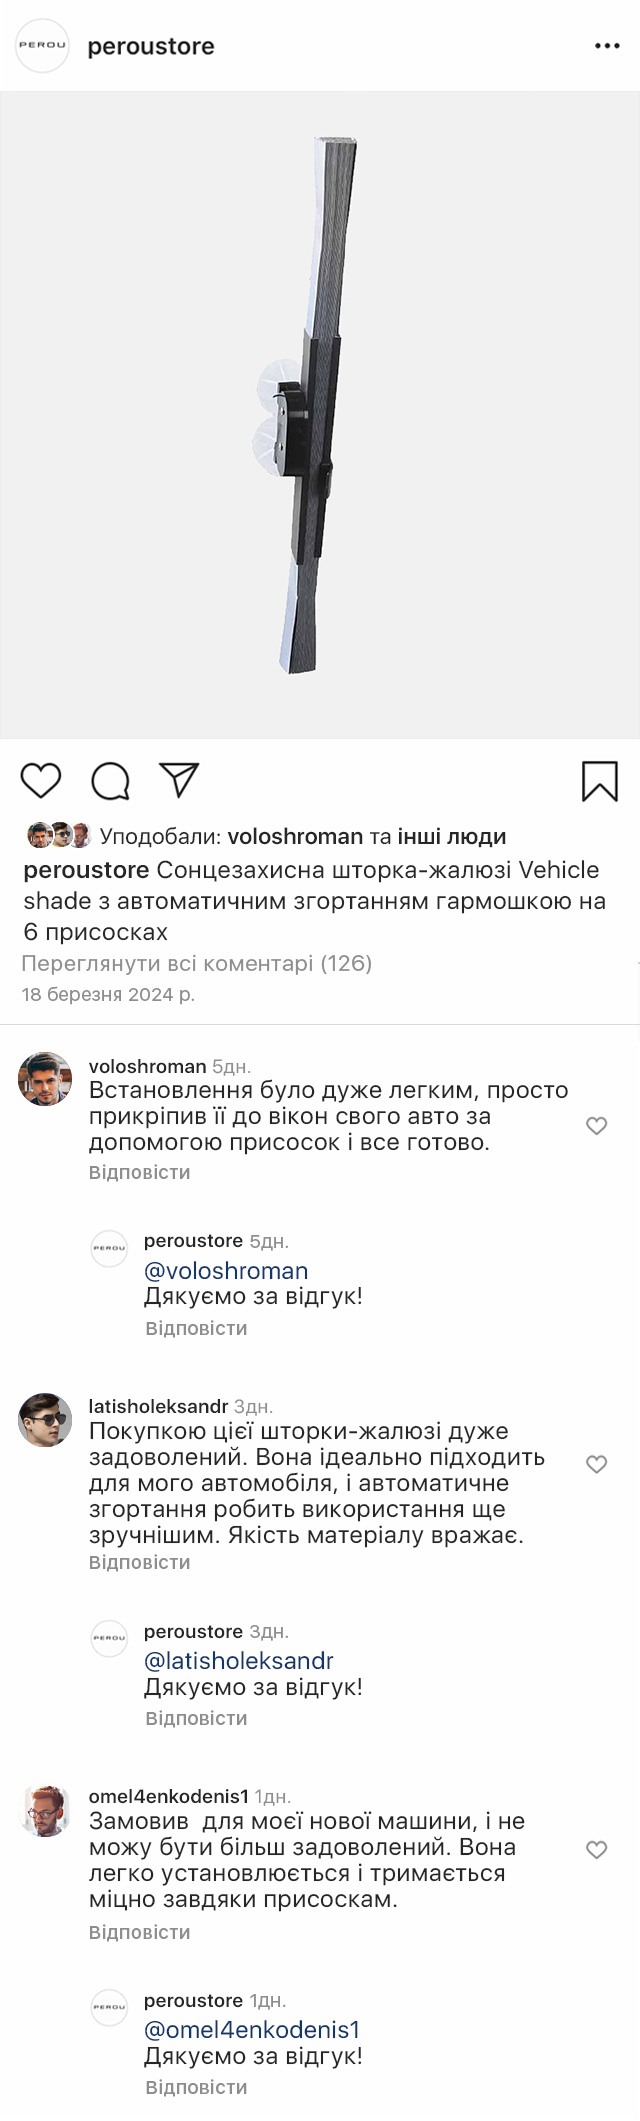Reply to omel4enkodenis1's comment
640x2121 pixels.
coord(139,1932)
